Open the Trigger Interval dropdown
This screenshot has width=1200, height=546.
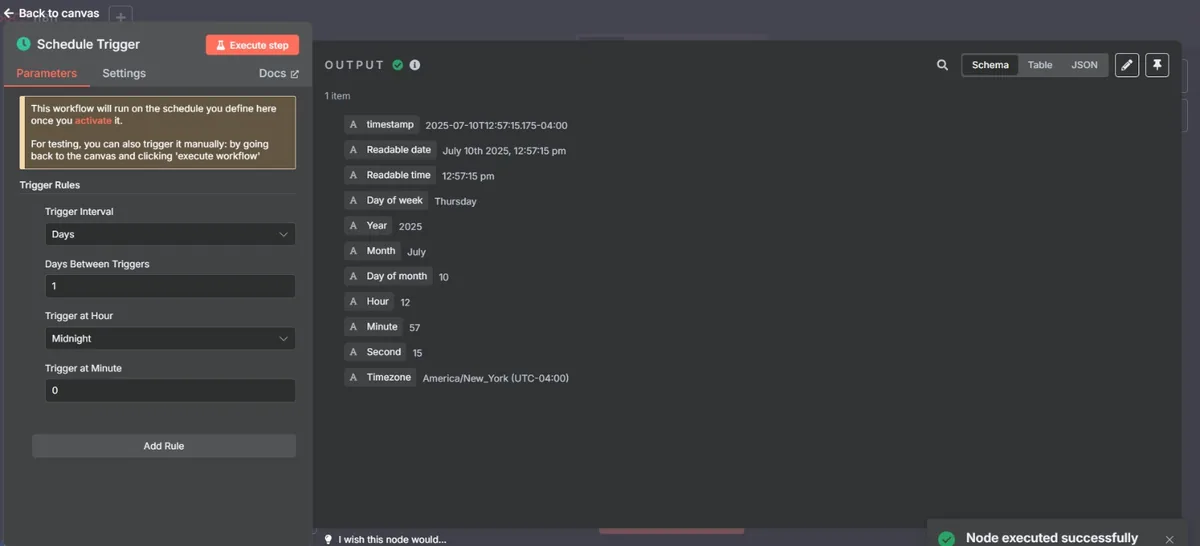coord(170,234)
